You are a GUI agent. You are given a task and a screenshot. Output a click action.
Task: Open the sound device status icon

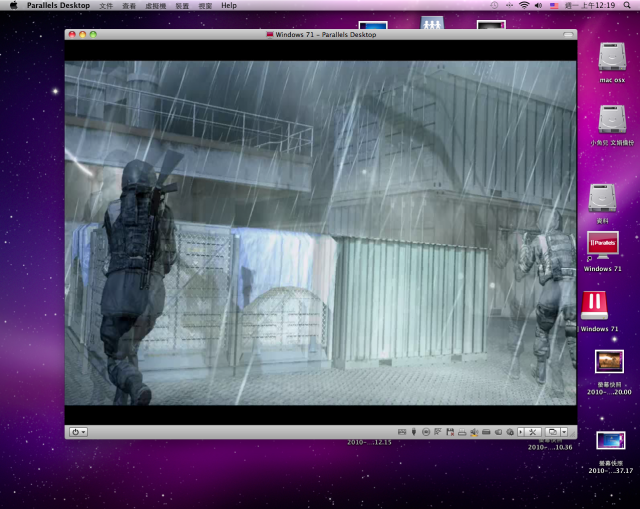pos(474,432)
